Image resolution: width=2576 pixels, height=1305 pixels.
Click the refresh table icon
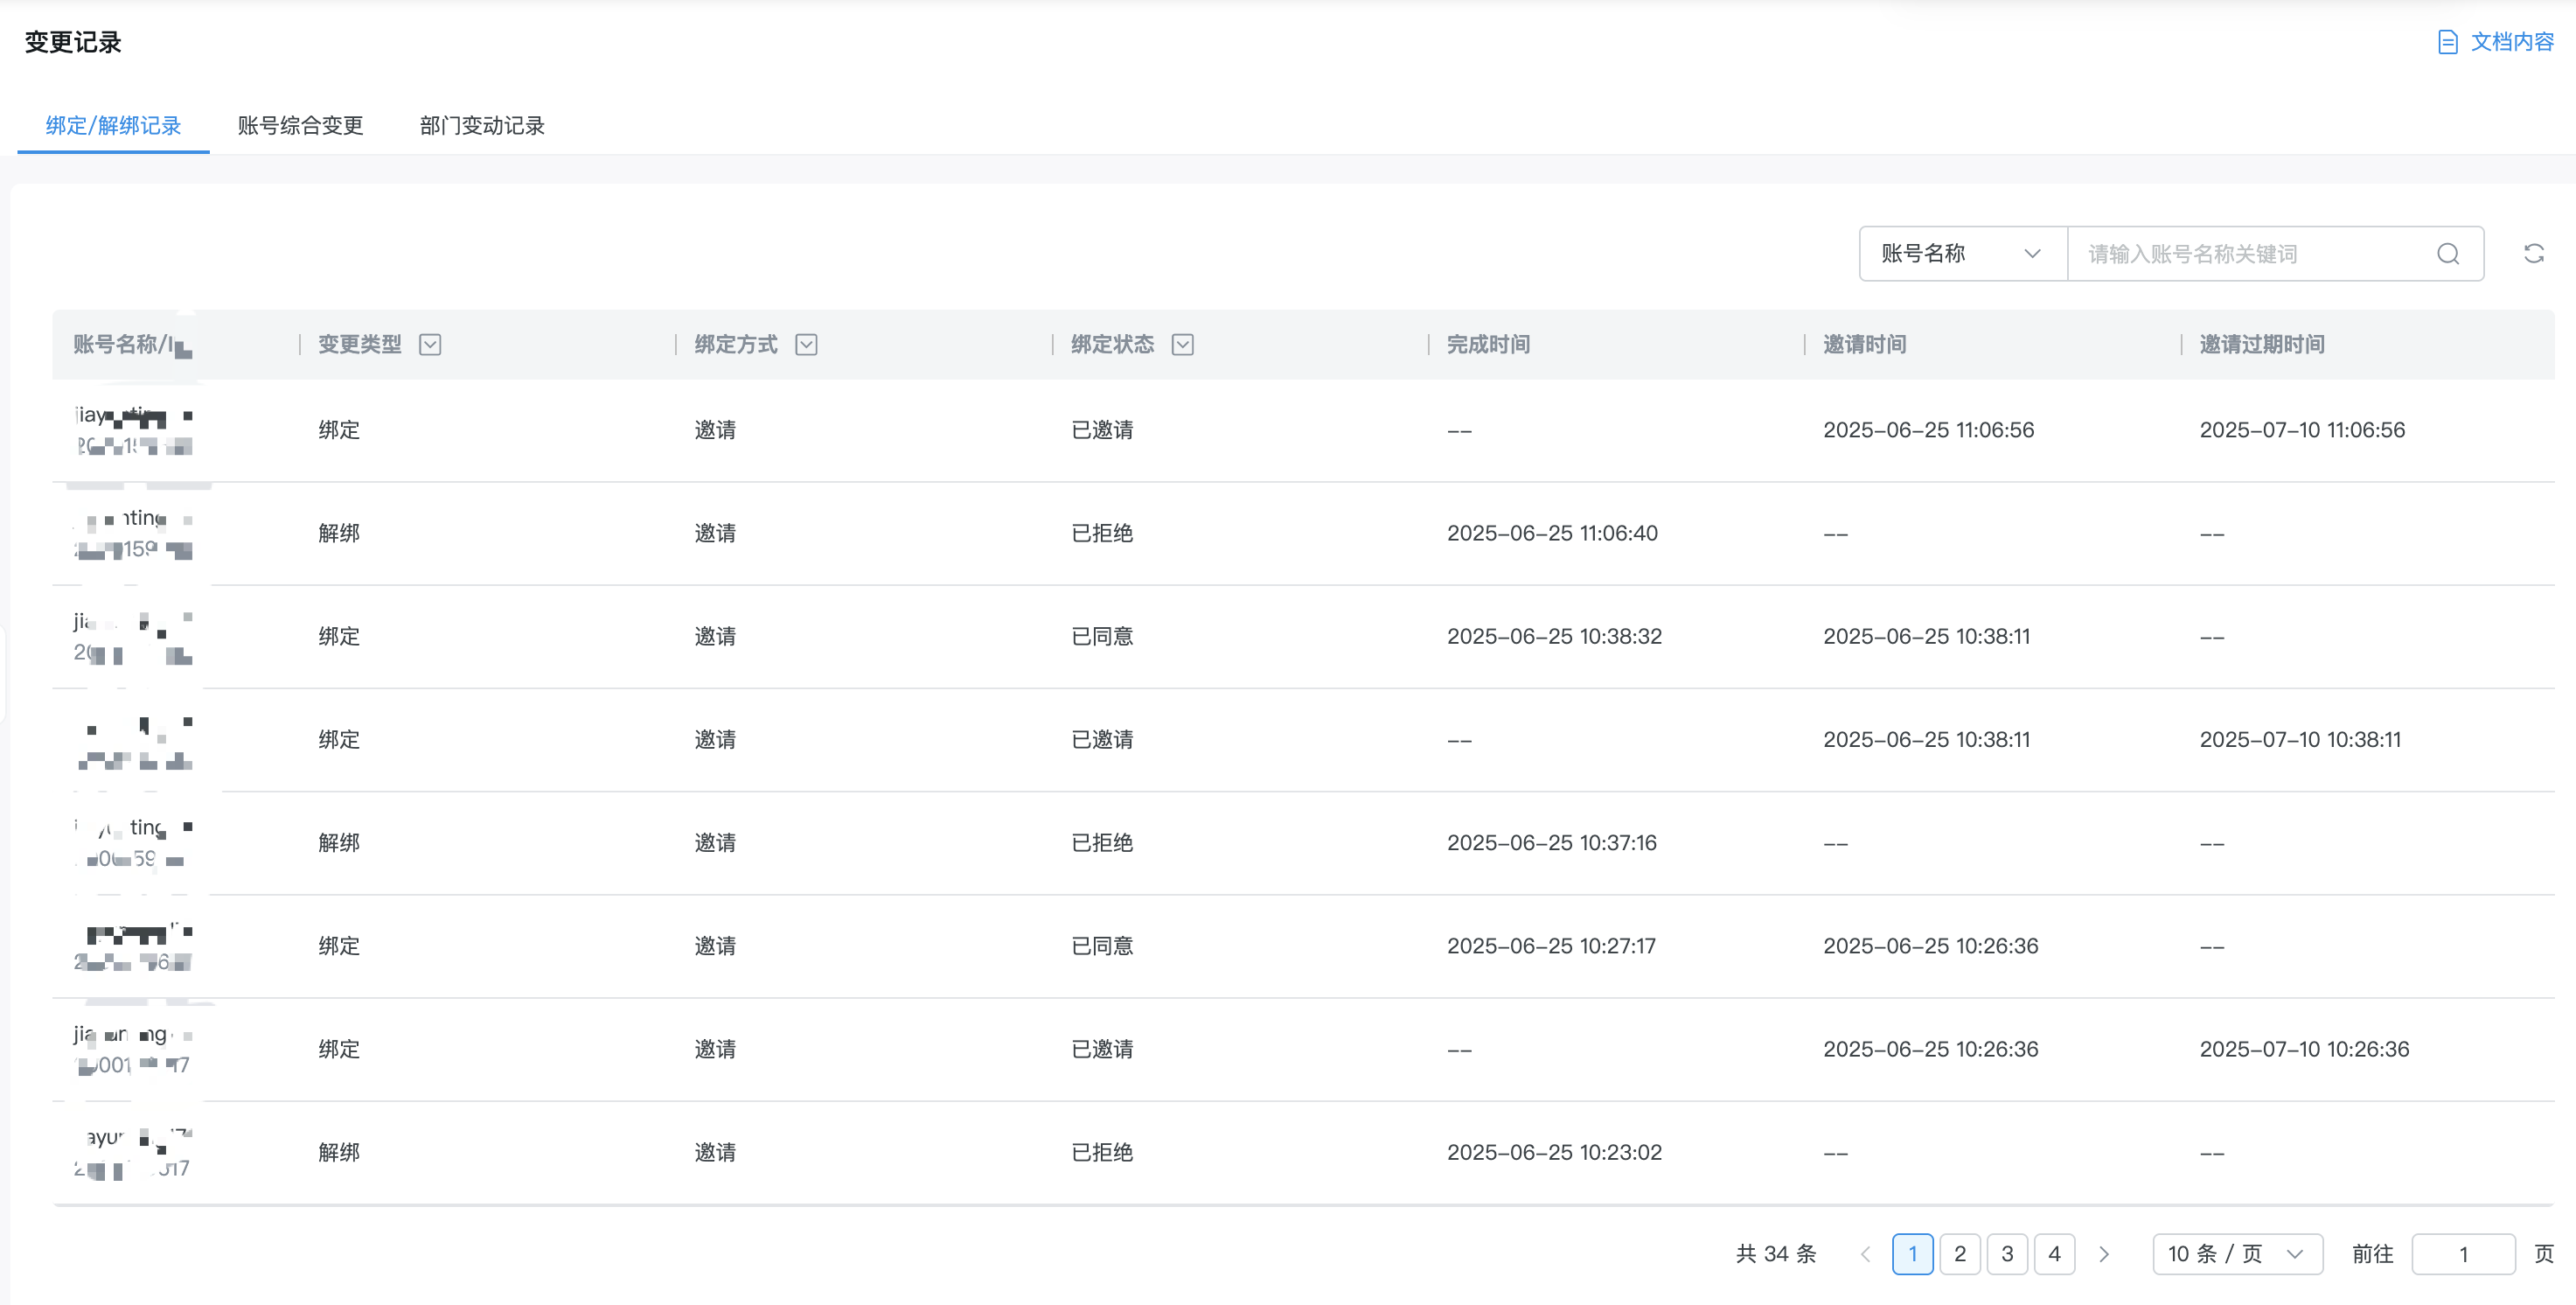click(2533, 254)
